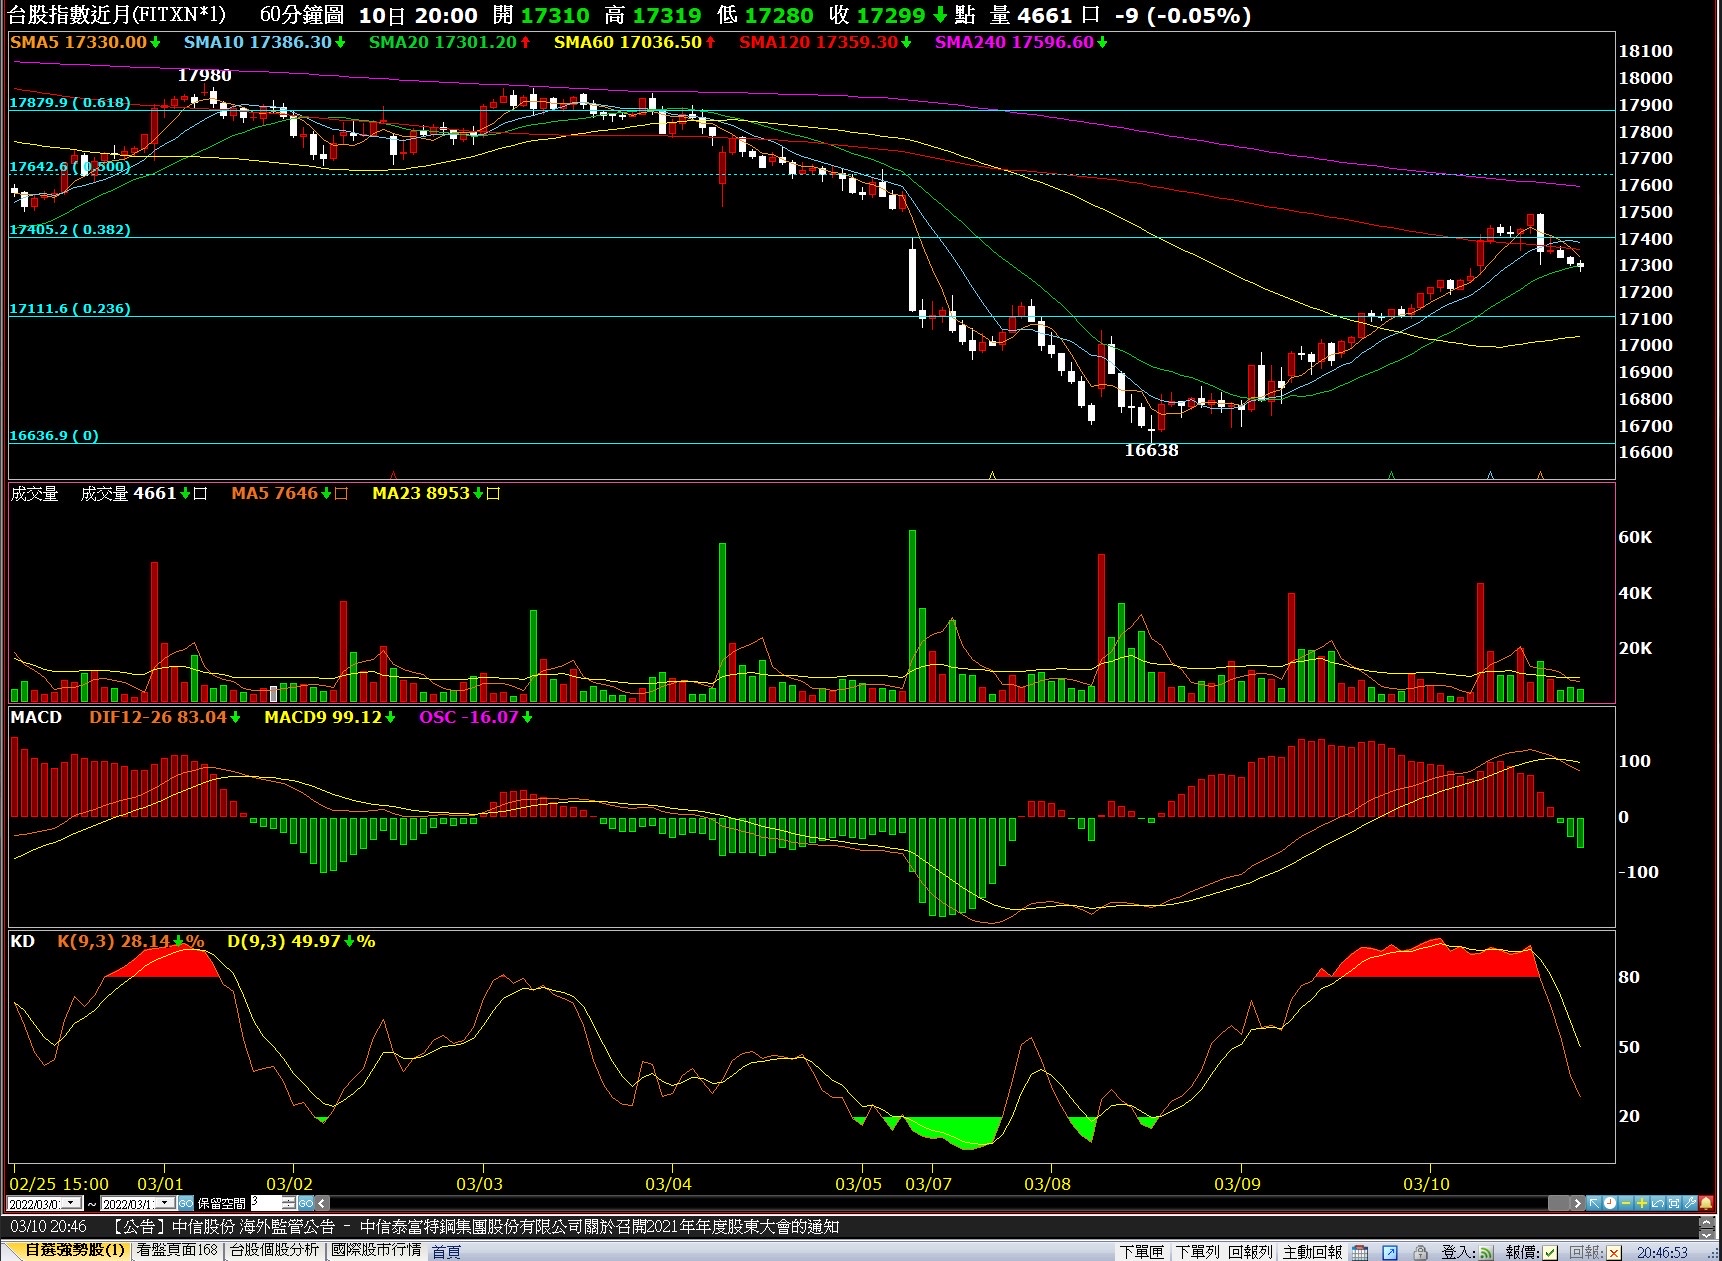Click the fit-to-screen chart icon
The width and height of the screenshot is (1722, 1261).
pos(1673,1203)
